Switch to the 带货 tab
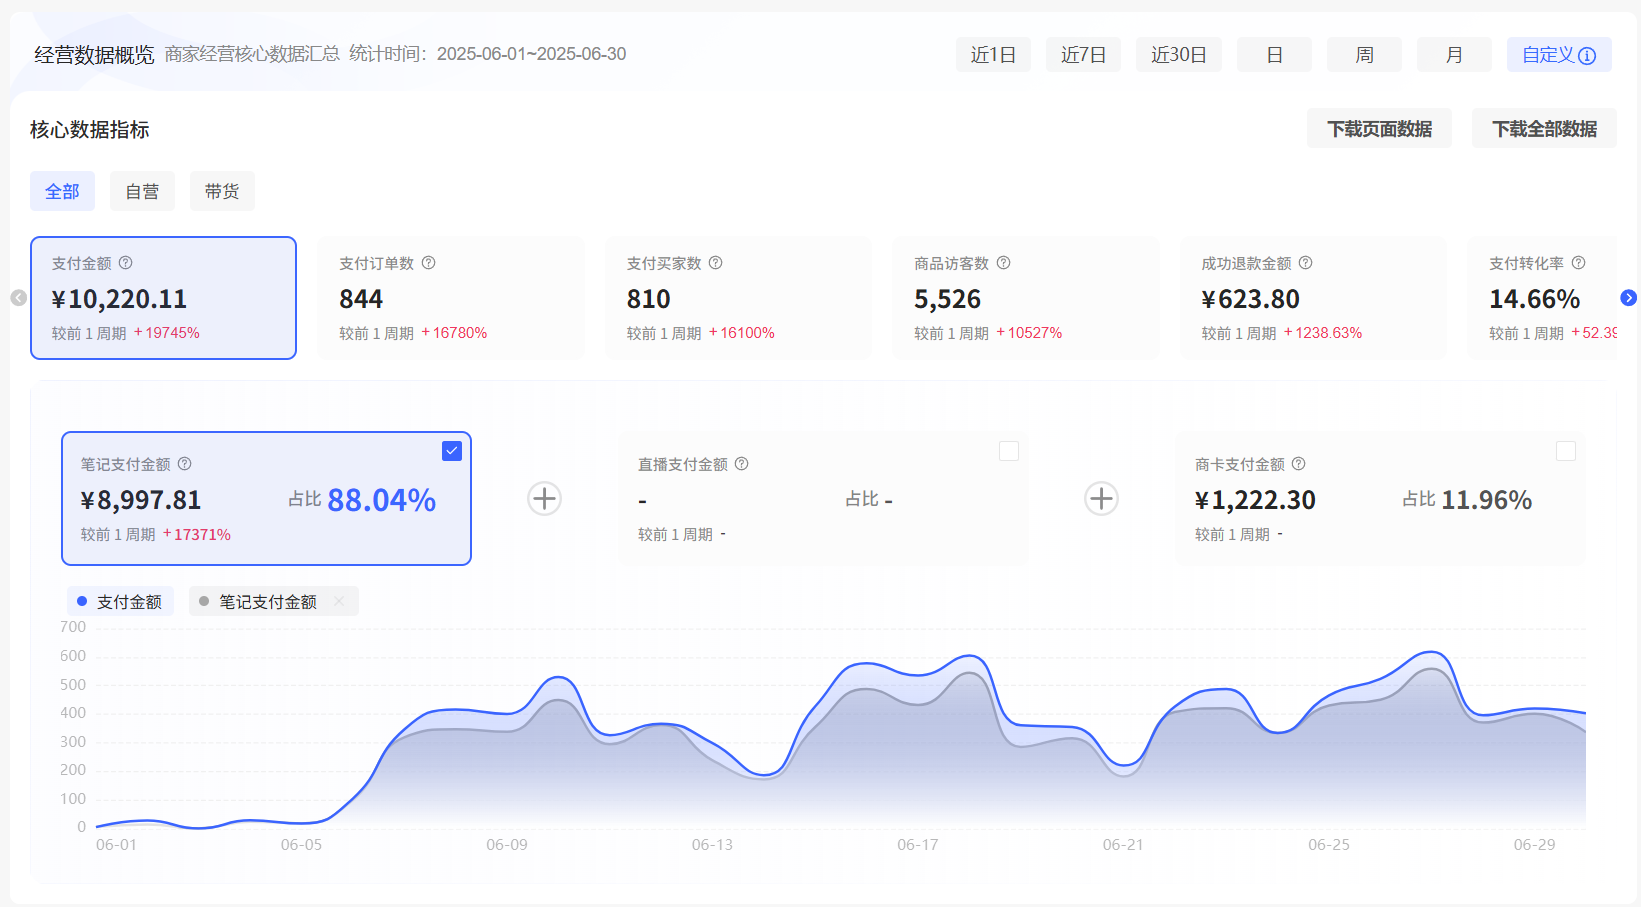The height and width of the screenshot is (907, 1641). point(222,191)
